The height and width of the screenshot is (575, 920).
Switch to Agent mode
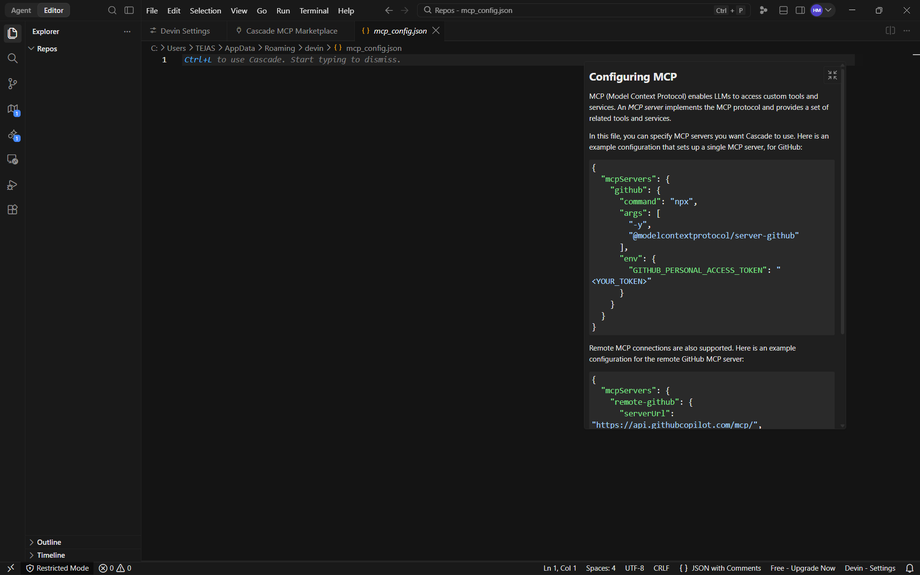21,11
